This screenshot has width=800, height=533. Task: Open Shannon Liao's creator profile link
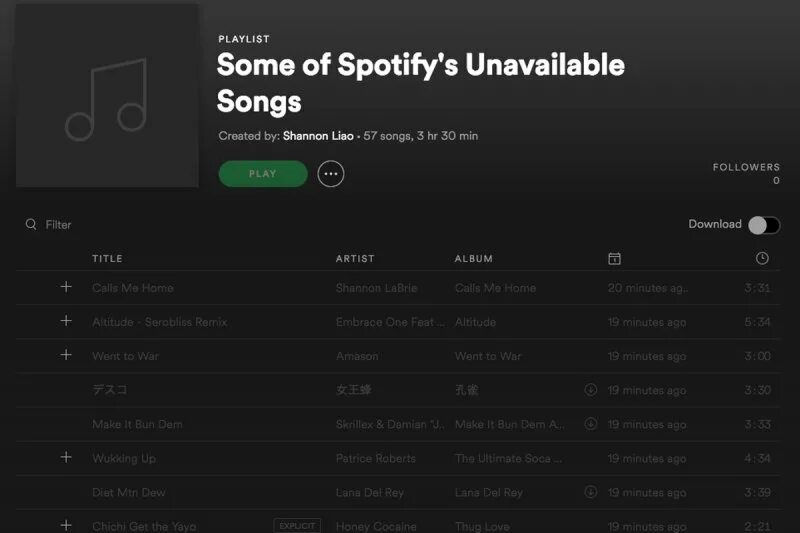pyautogui.click(x=318, y=136)
